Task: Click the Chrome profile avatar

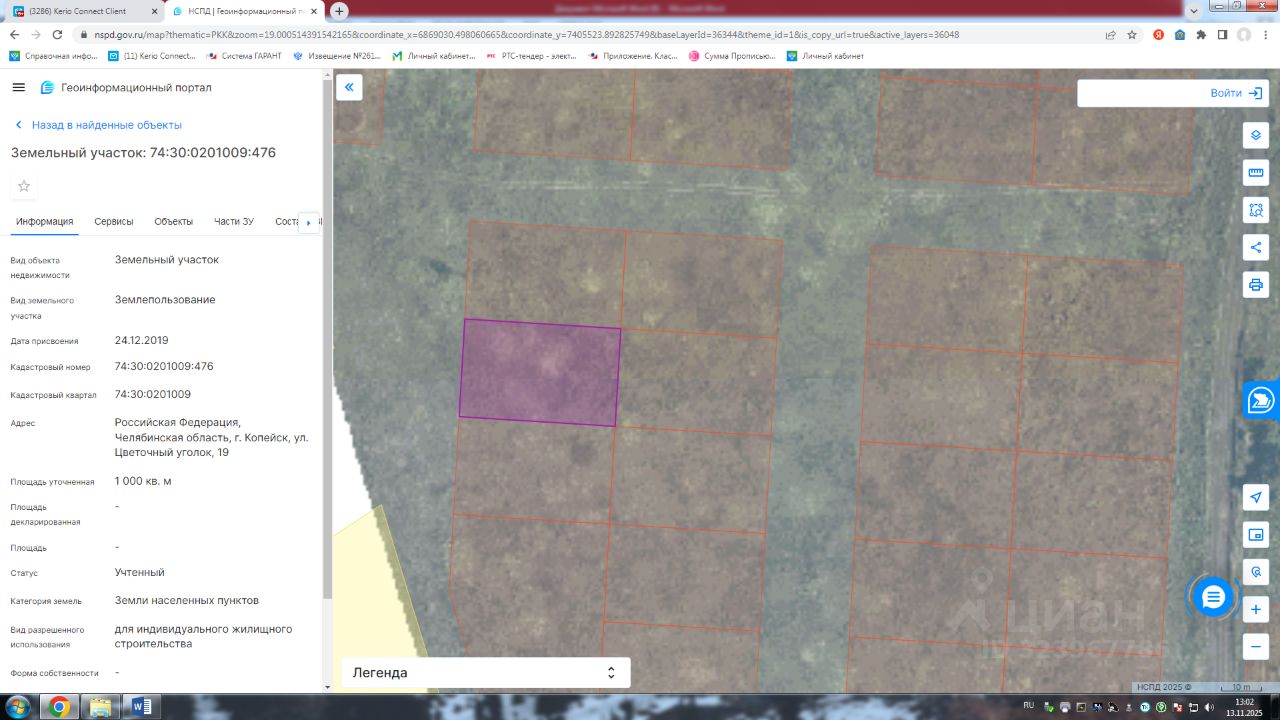Action: pos(1244,34)
